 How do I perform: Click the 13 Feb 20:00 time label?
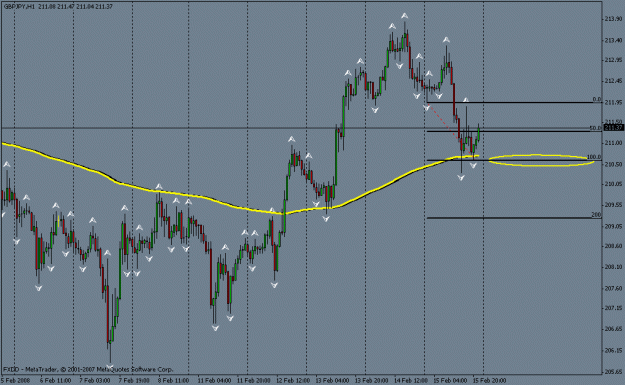pos(372,380)
